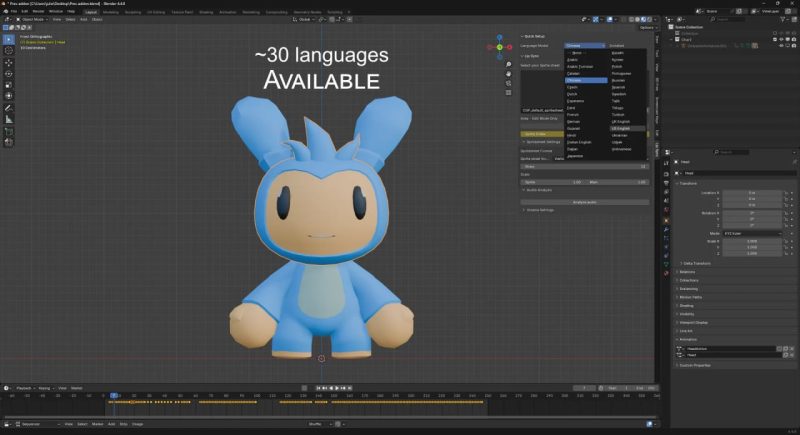Viewport: 800px width, 435px height.
Task: Activate the Measure tool
Action: click(9, 119)
